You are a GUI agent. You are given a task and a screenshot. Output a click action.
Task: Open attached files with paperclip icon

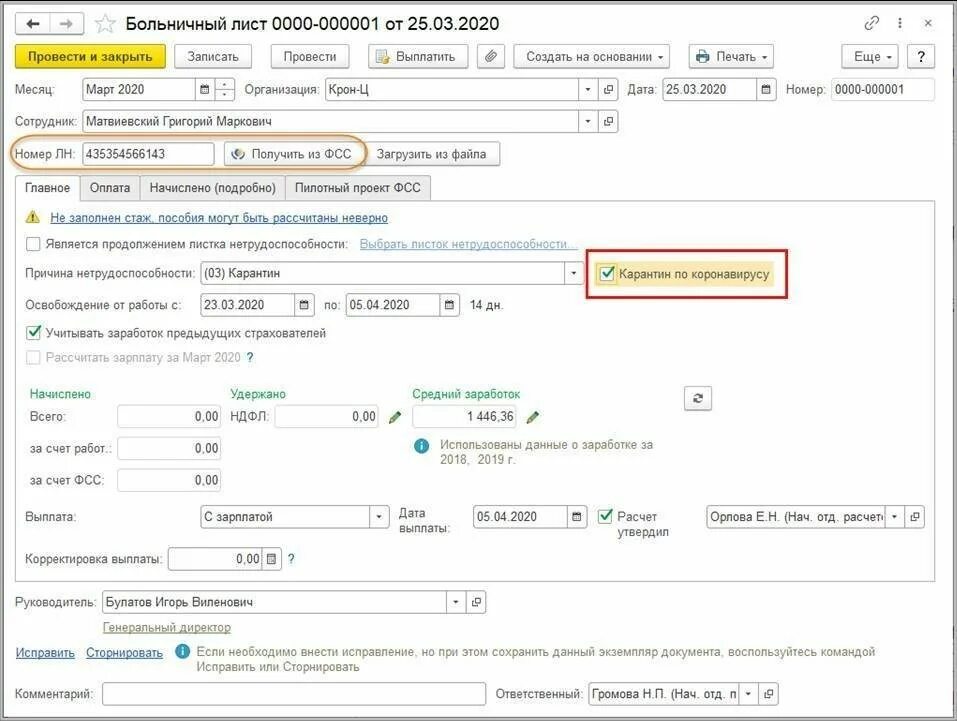coord(491,57)
